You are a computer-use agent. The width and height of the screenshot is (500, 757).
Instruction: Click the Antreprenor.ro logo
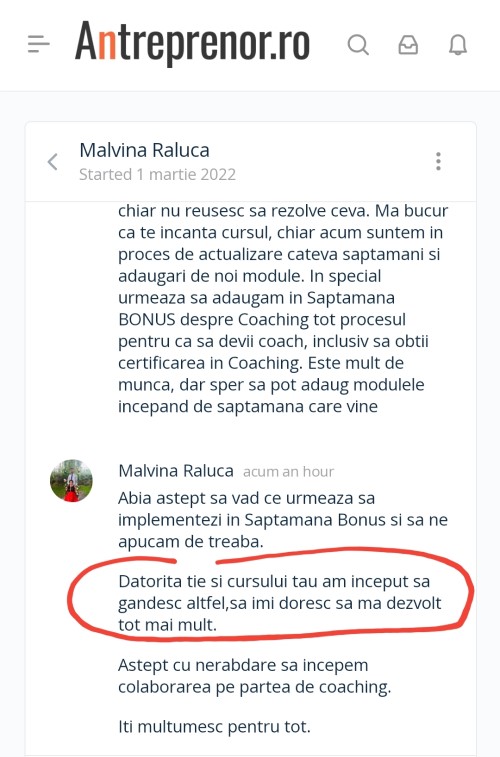192,42
